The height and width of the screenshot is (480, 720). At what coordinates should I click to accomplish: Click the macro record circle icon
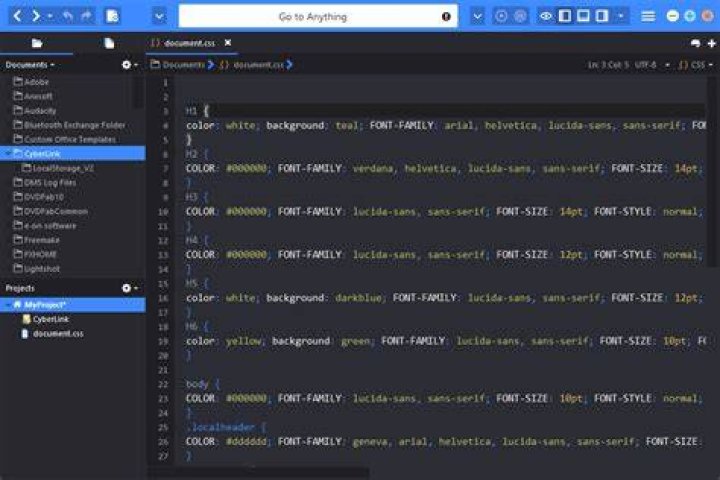501,17
